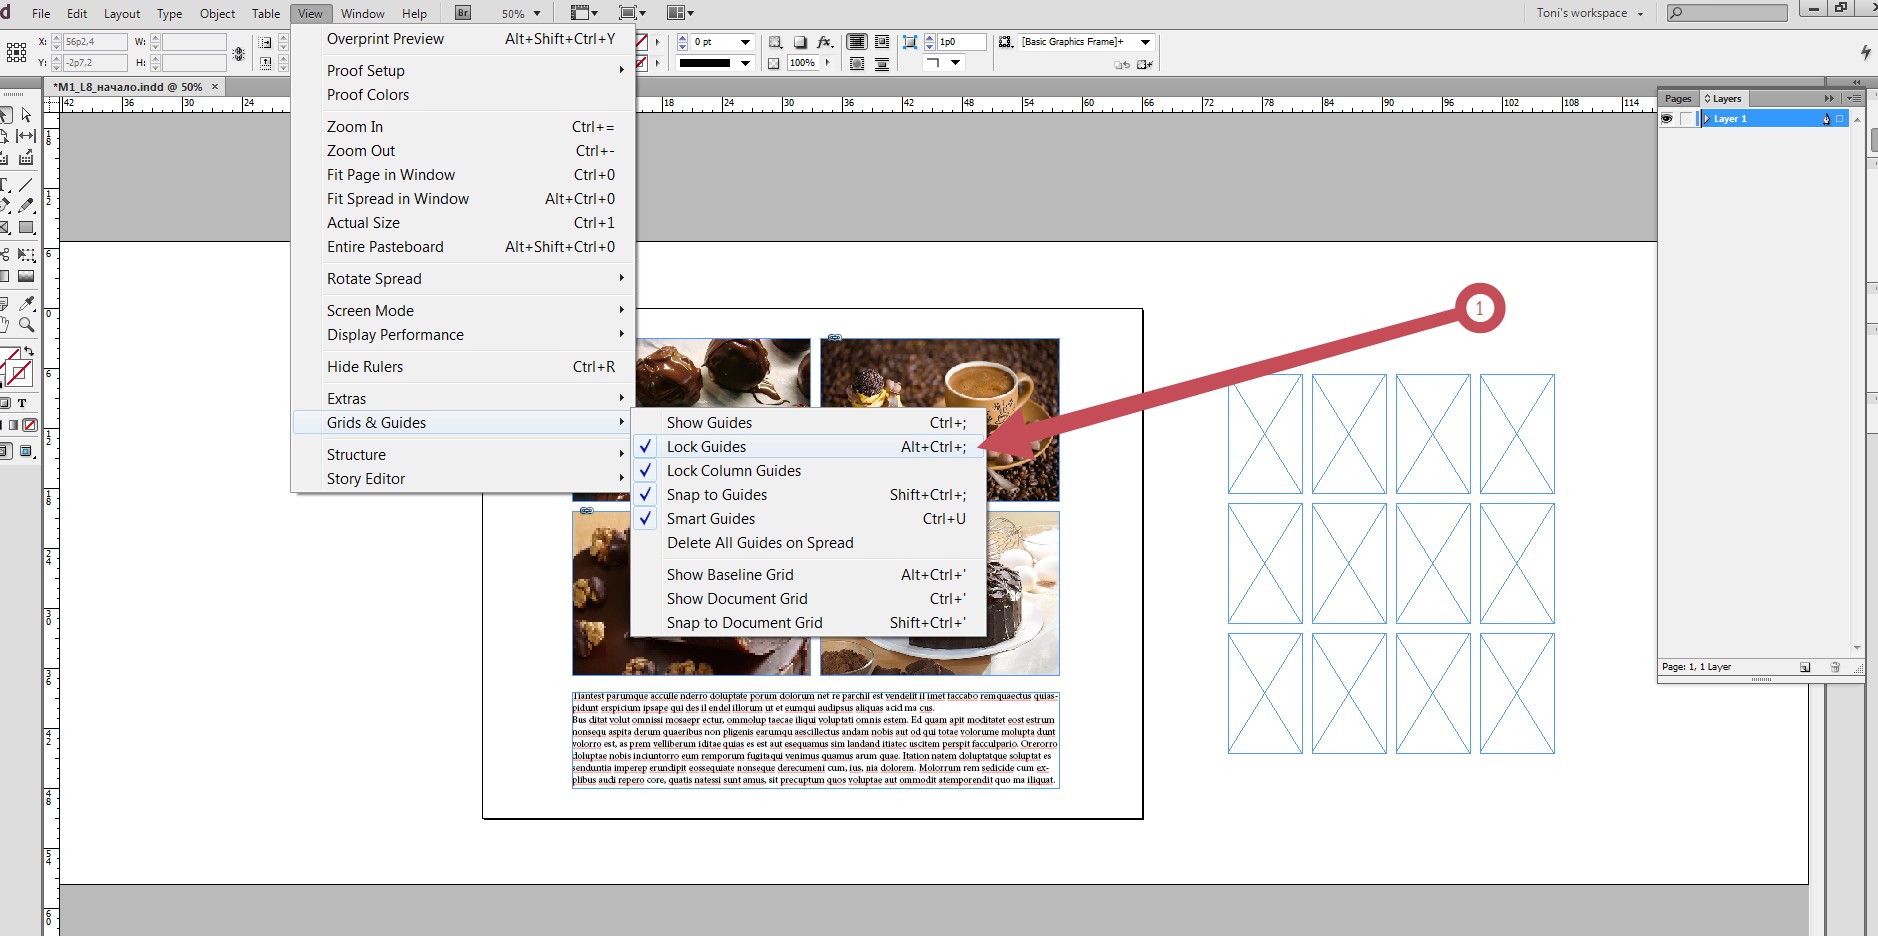1878x936 pixels.
Task: Open the Window menu
Action: [x=362, y=13]
